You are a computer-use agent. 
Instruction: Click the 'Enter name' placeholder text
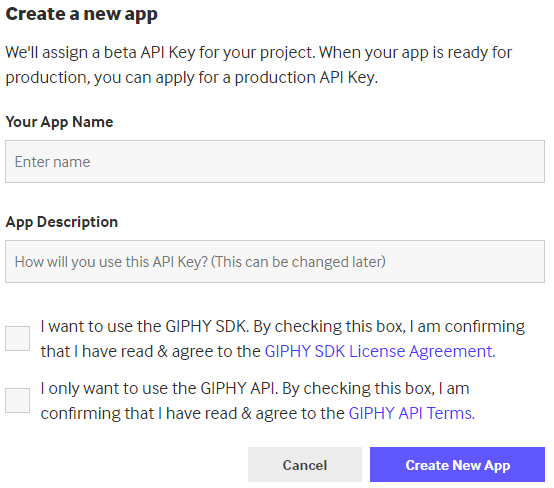[53, 162]
